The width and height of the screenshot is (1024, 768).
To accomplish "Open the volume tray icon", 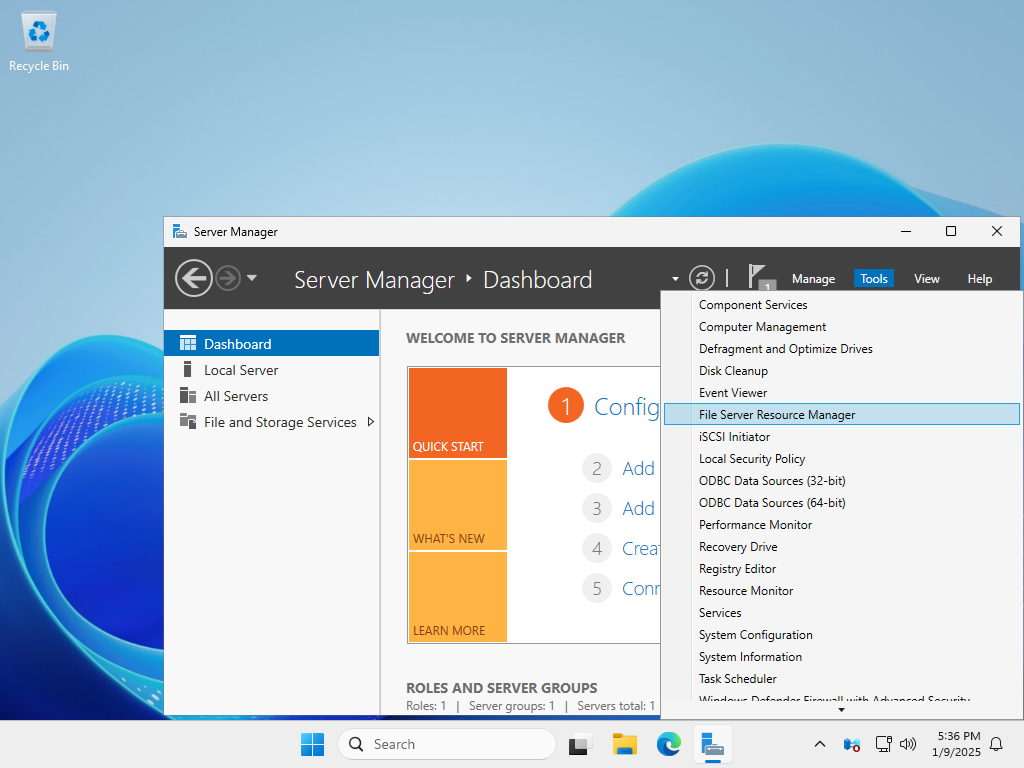I will coord(908,744).
